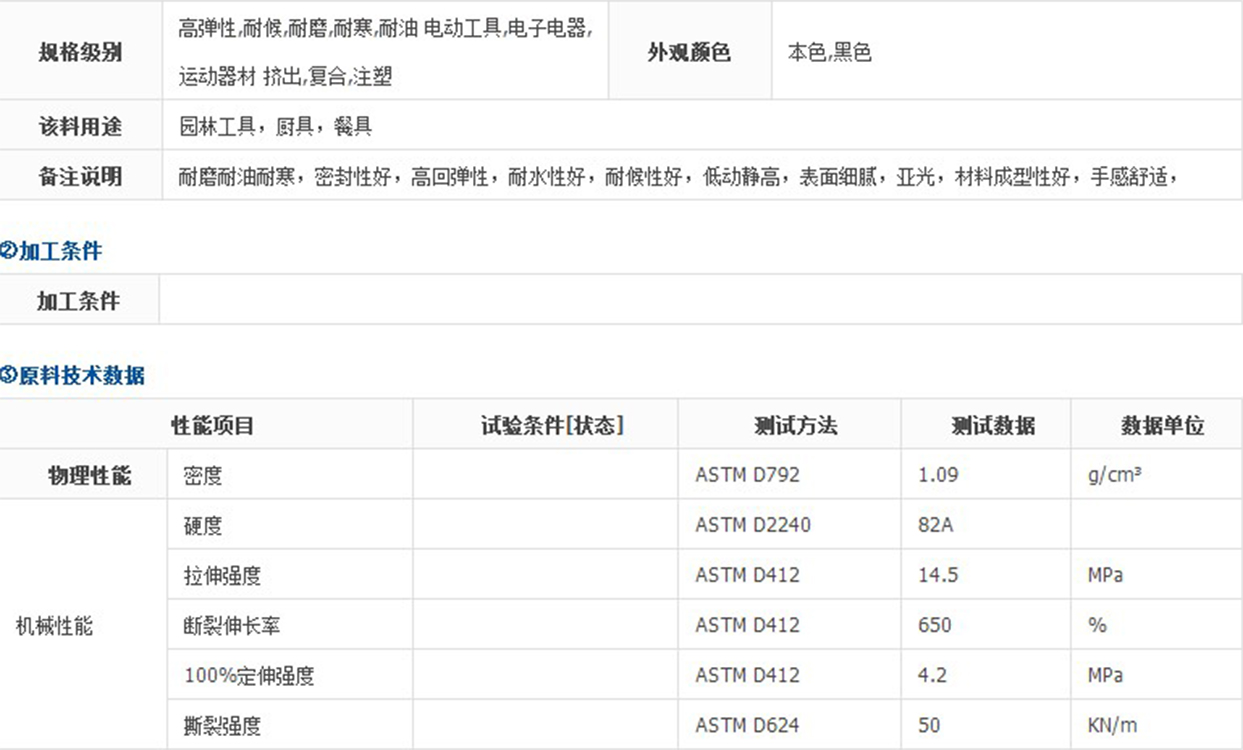
Task: Select the 性能项目 column header
Action: [x=212, y=426]
